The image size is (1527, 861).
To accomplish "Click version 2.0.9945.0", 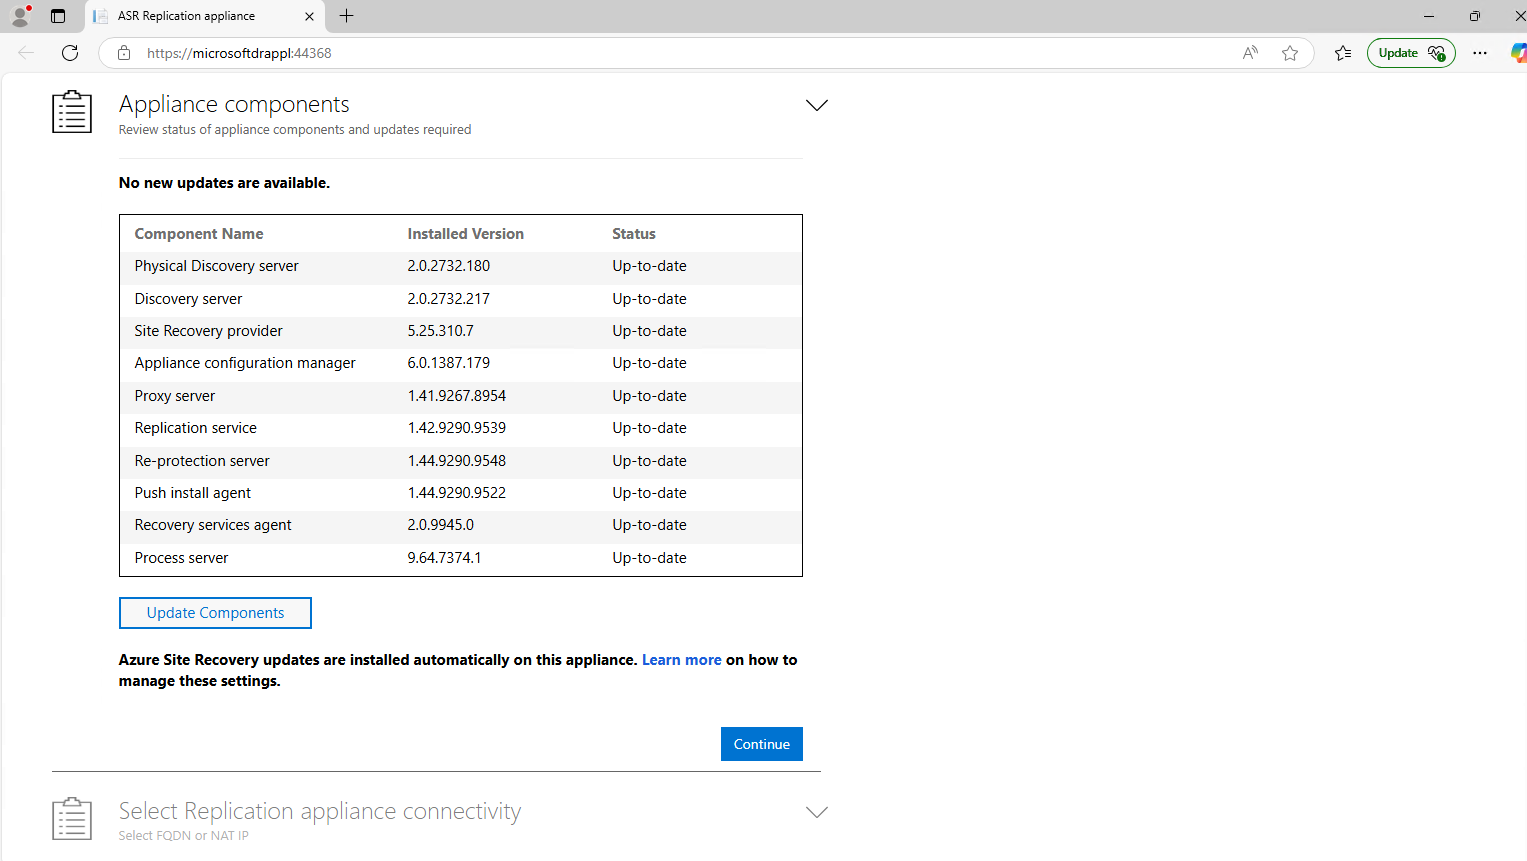I will pos(441,525).
